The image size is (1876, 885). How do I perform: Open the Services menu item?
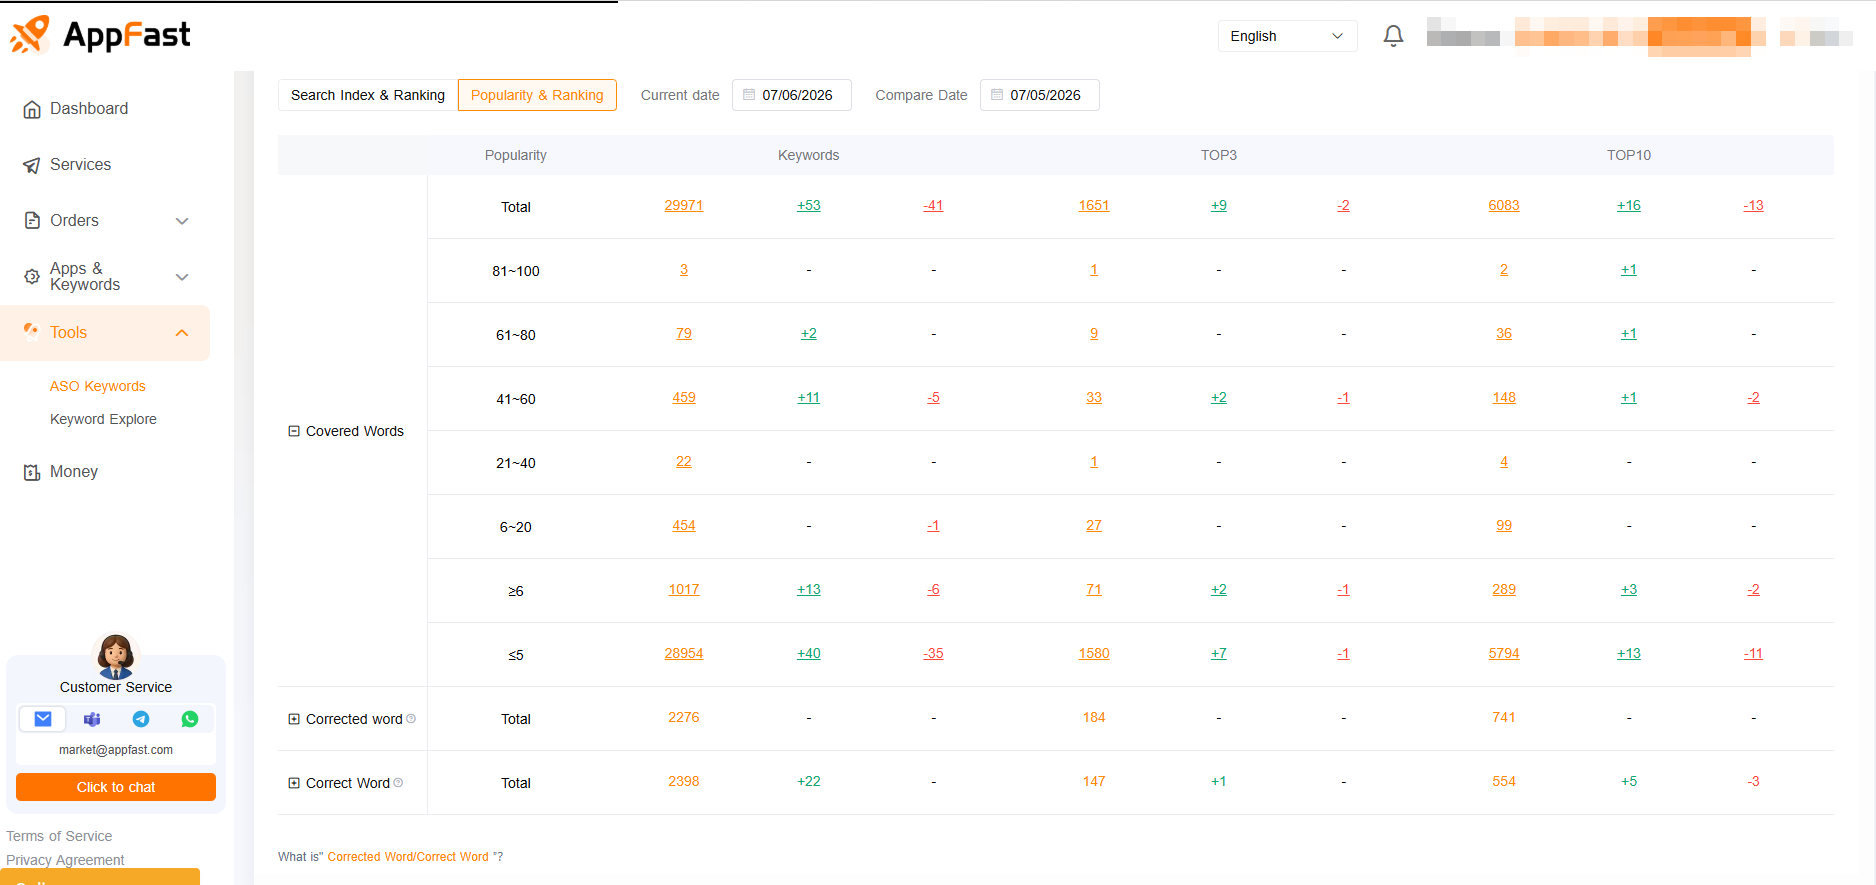click(80, 165)
